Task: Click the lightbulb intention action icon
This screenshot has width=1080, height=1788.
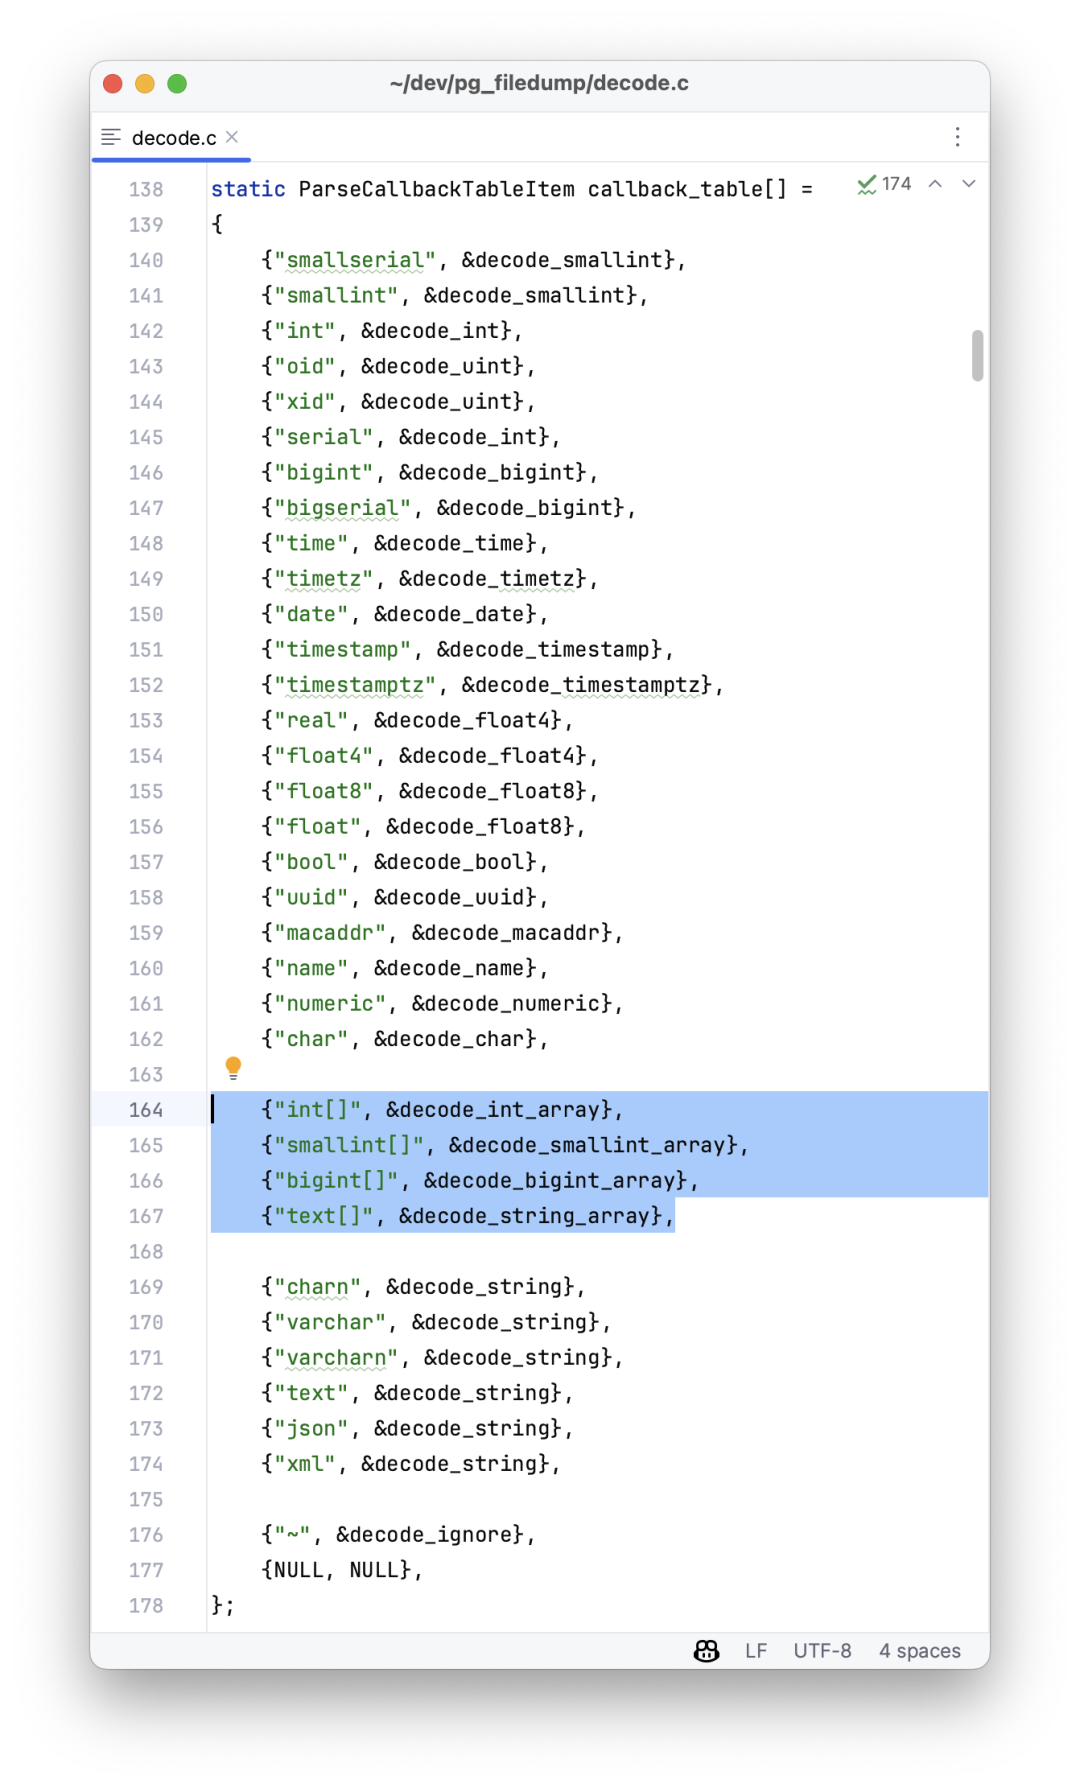Action: point(233,1068)
